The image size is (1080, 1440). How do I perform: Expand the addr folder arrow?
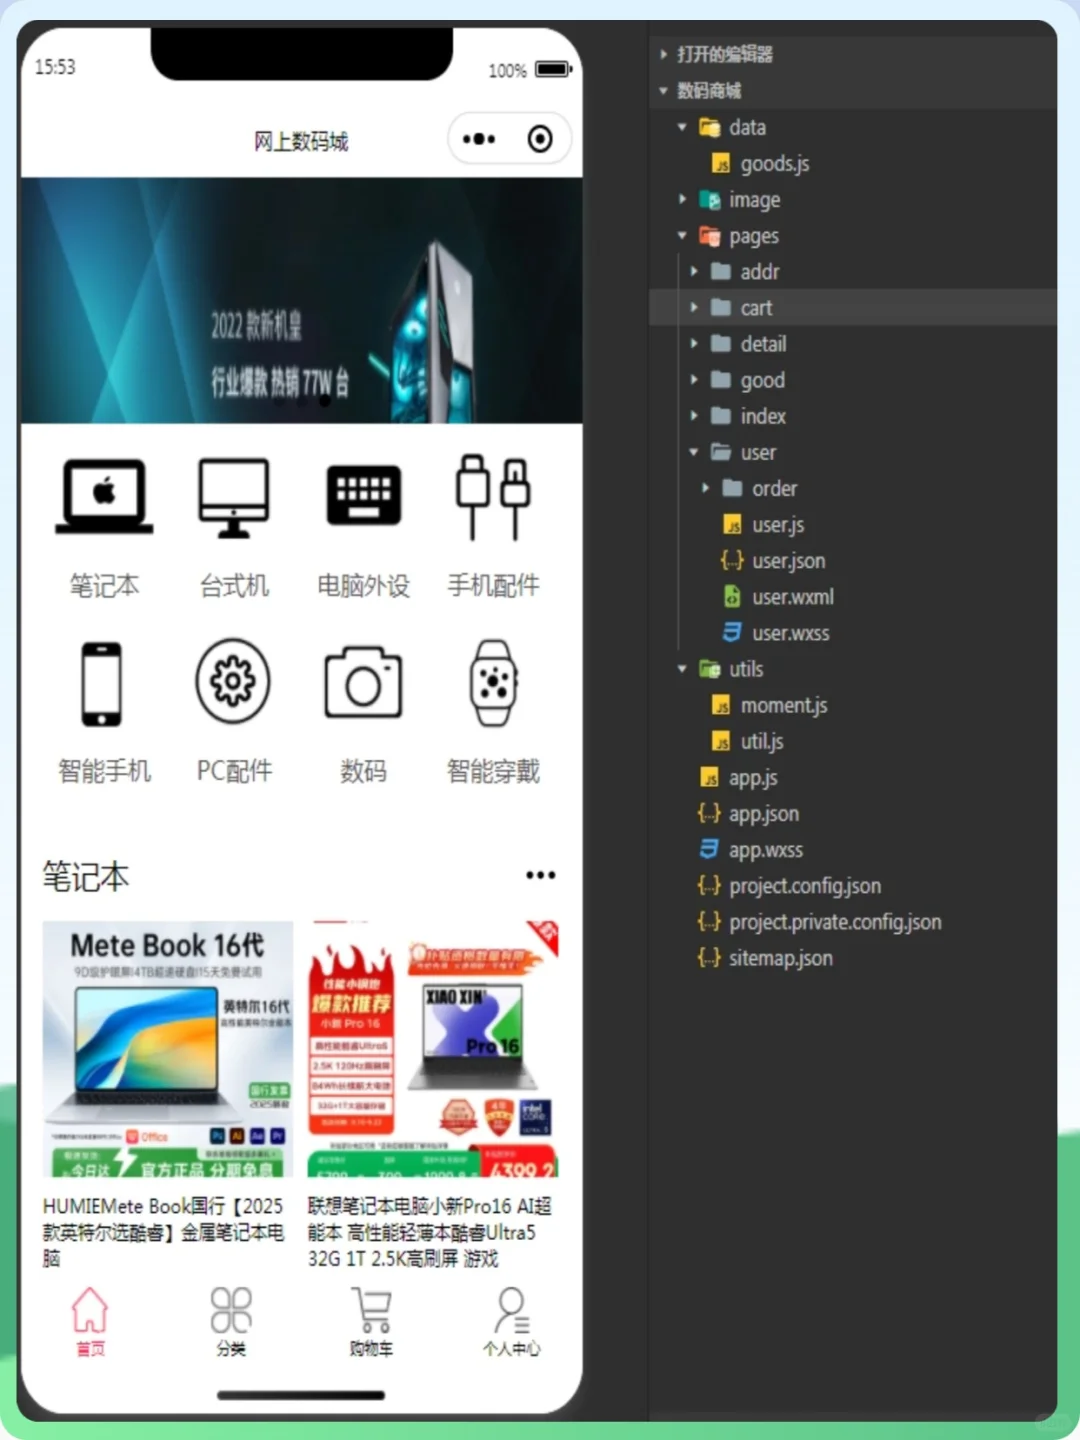694,271
